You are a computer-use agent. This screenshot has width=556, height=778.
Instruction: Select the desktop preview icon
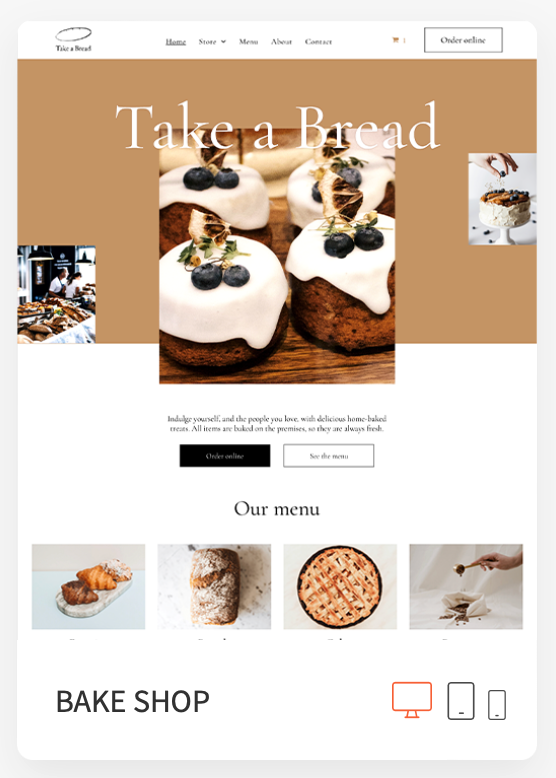pyautogui.click(x=412, y=700)
